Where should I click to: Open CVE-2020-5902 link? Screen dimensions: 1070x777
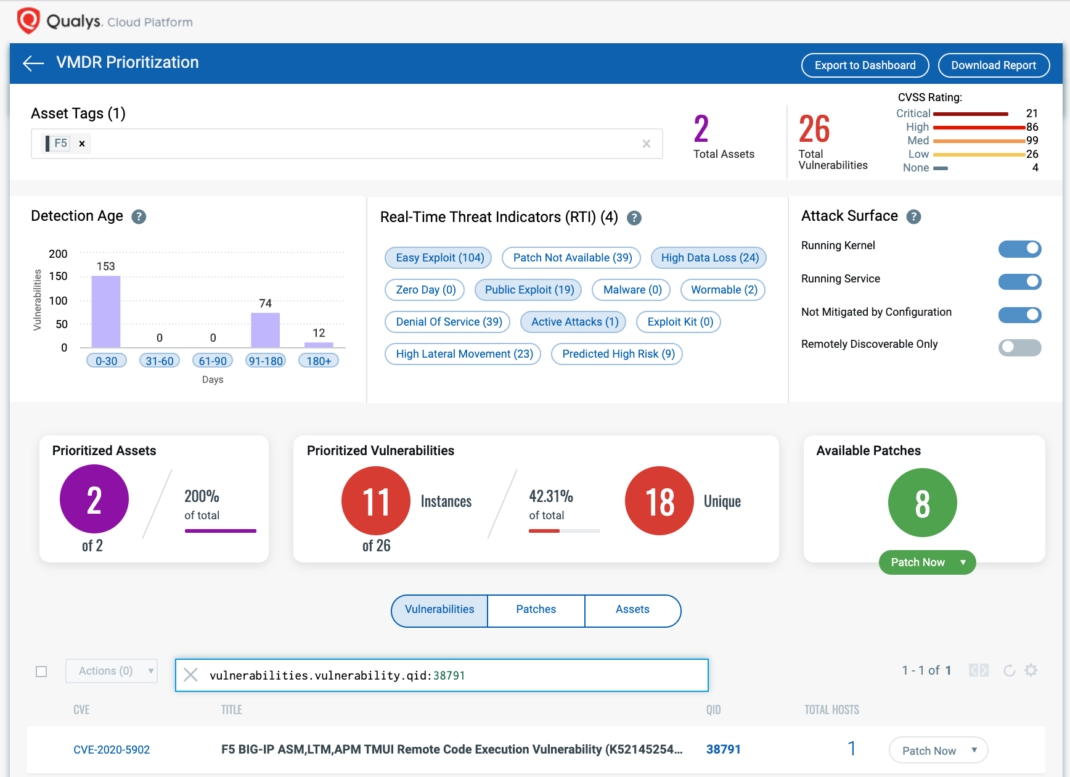coord(111,750)
